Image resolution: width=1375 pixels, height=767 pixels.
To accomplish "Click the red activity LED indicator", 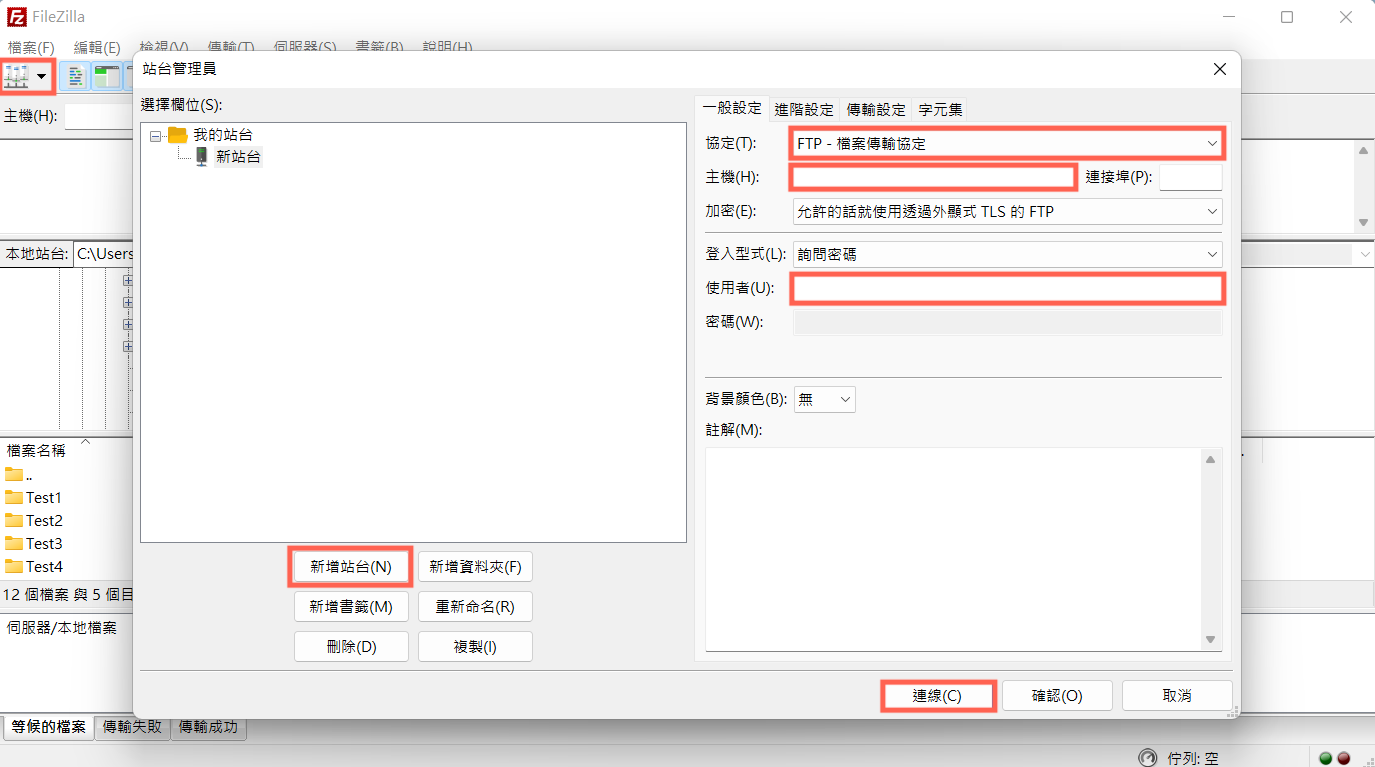I will tap(1343, 758).
